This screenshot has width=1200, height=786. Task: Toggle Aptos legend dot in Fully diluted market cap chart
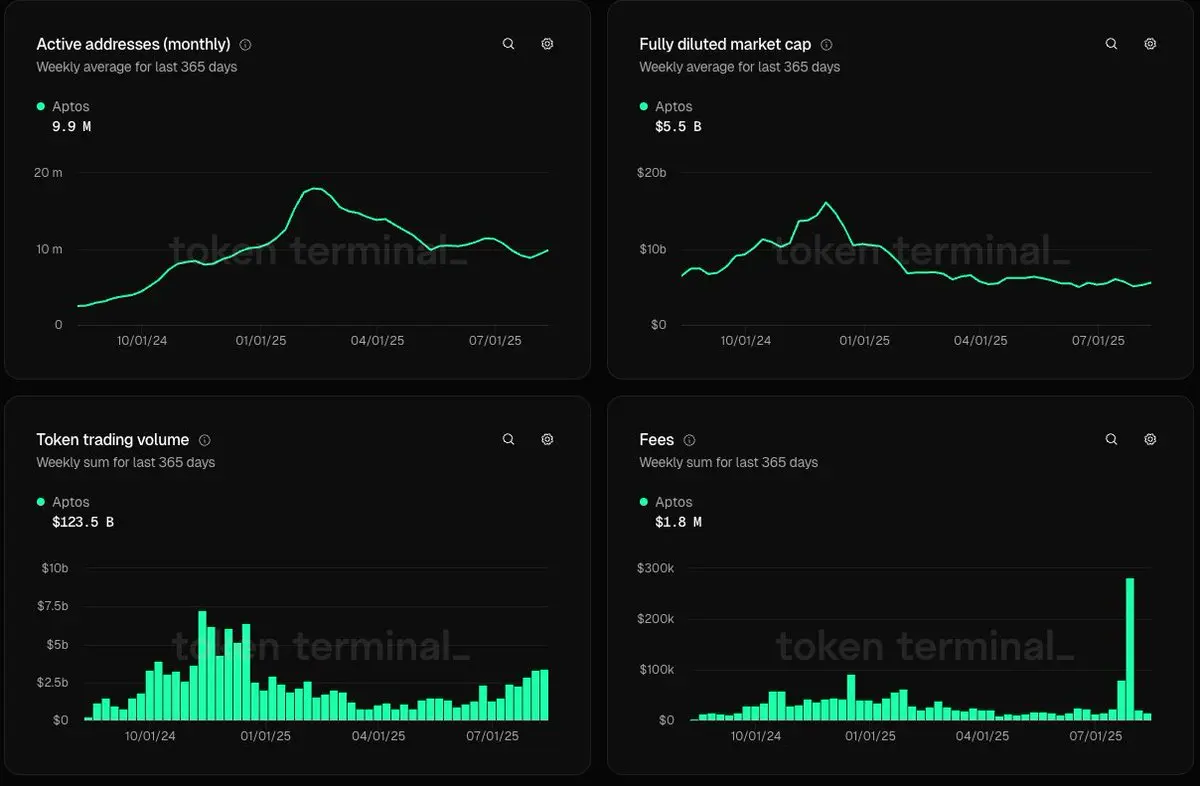point(644,106)
